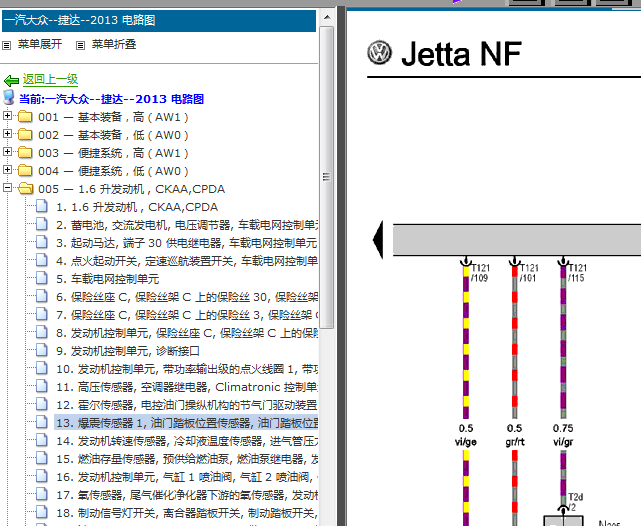
Task: Select highlighted page 13. 爆震传感器 1
Action: point(186,423)
